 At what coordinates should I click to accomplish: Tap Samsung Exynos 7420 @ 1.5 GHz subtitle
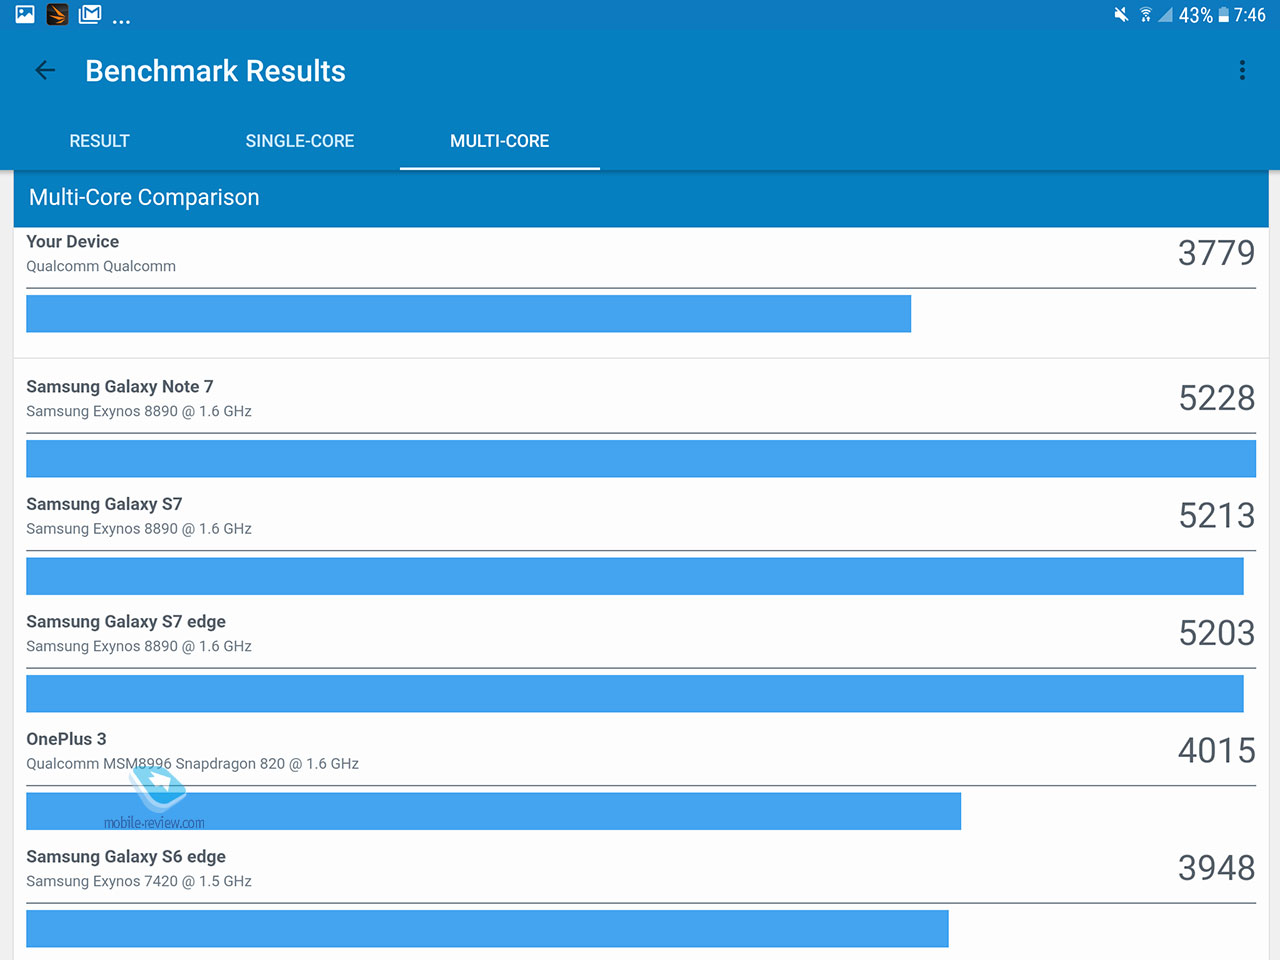139,881
